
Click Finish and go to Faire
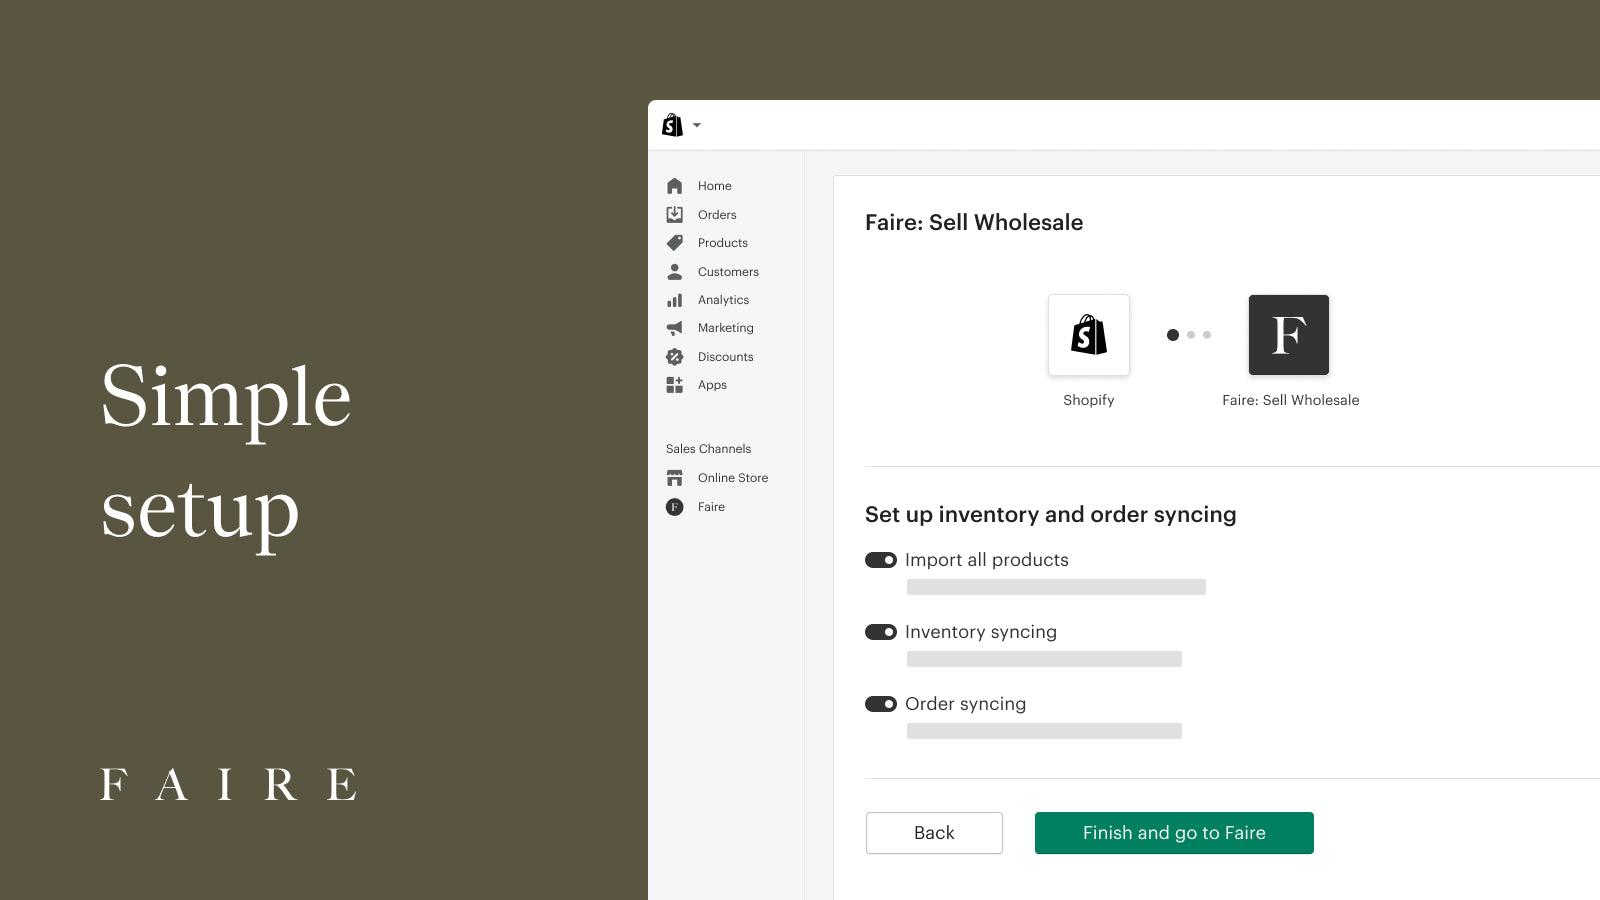pyautogui.click(x=1174, y=833)
